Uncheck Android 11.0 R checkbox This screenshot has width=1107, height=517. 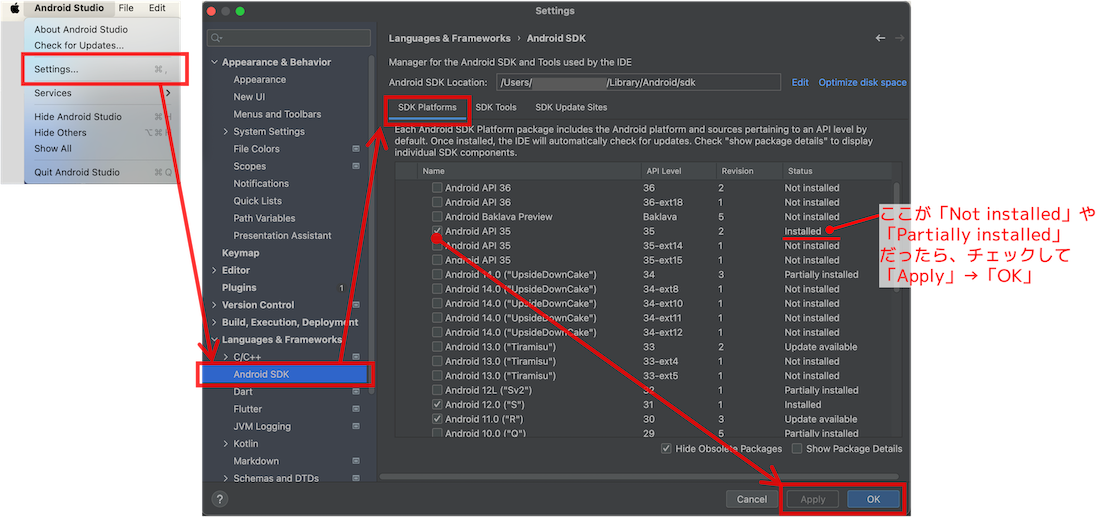tap(437, 419)
